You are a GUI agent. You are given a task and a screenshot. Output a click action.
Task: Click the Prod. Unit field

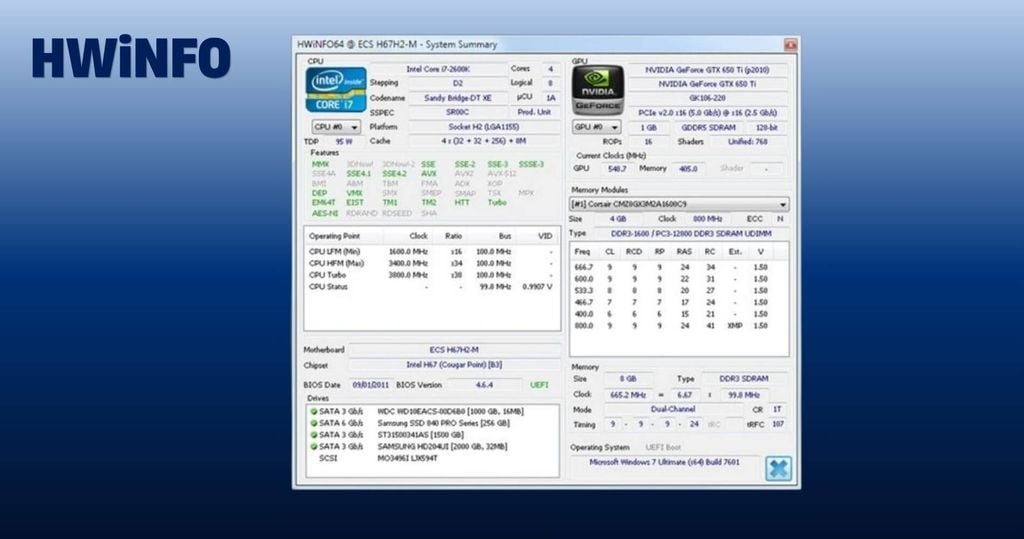pos(534,112)
